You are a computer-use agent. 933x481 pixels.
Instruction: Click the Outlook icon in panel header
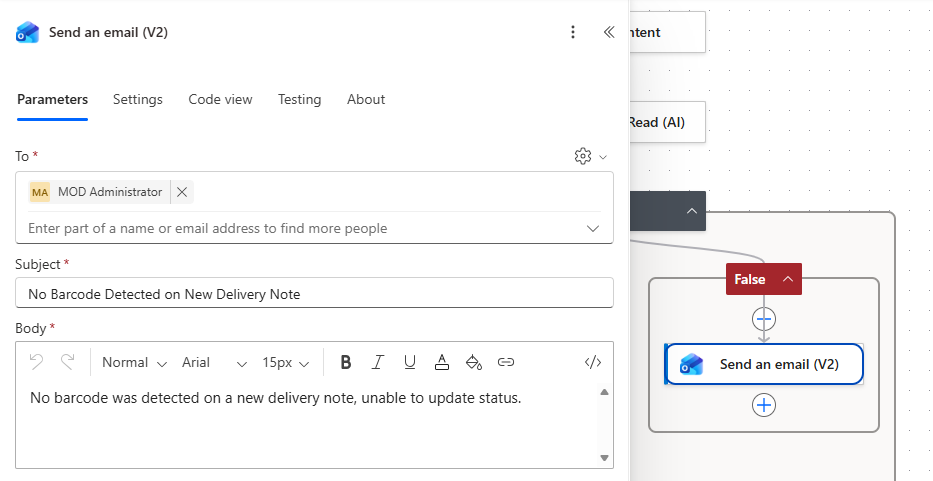(x=27, y=33)
